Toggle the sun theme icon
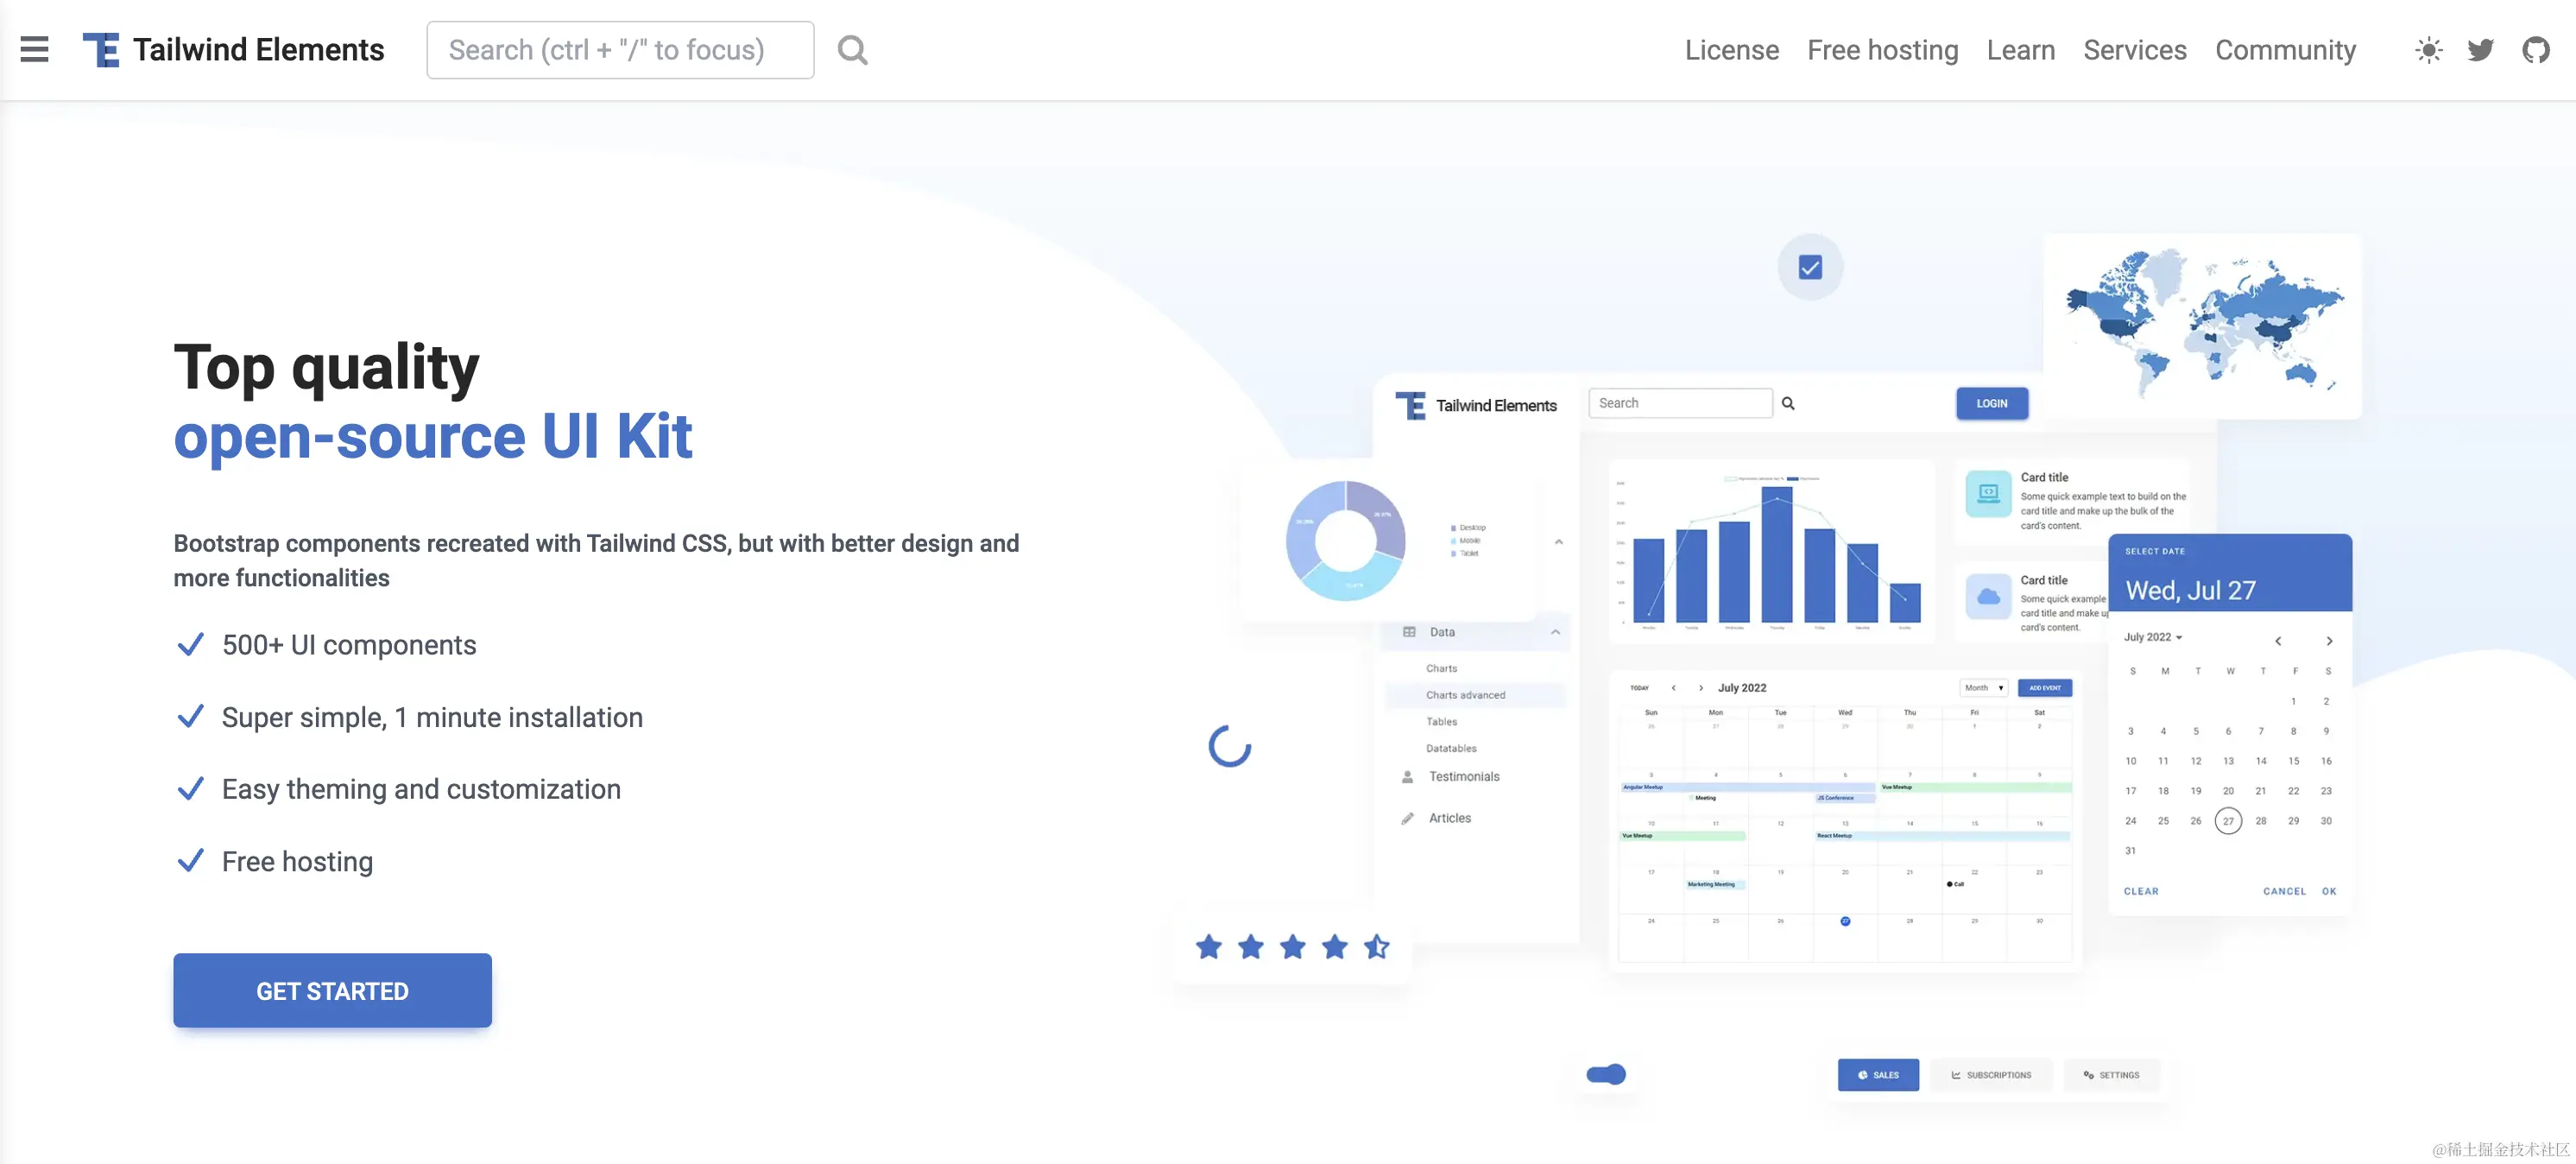 point(2428,50)
